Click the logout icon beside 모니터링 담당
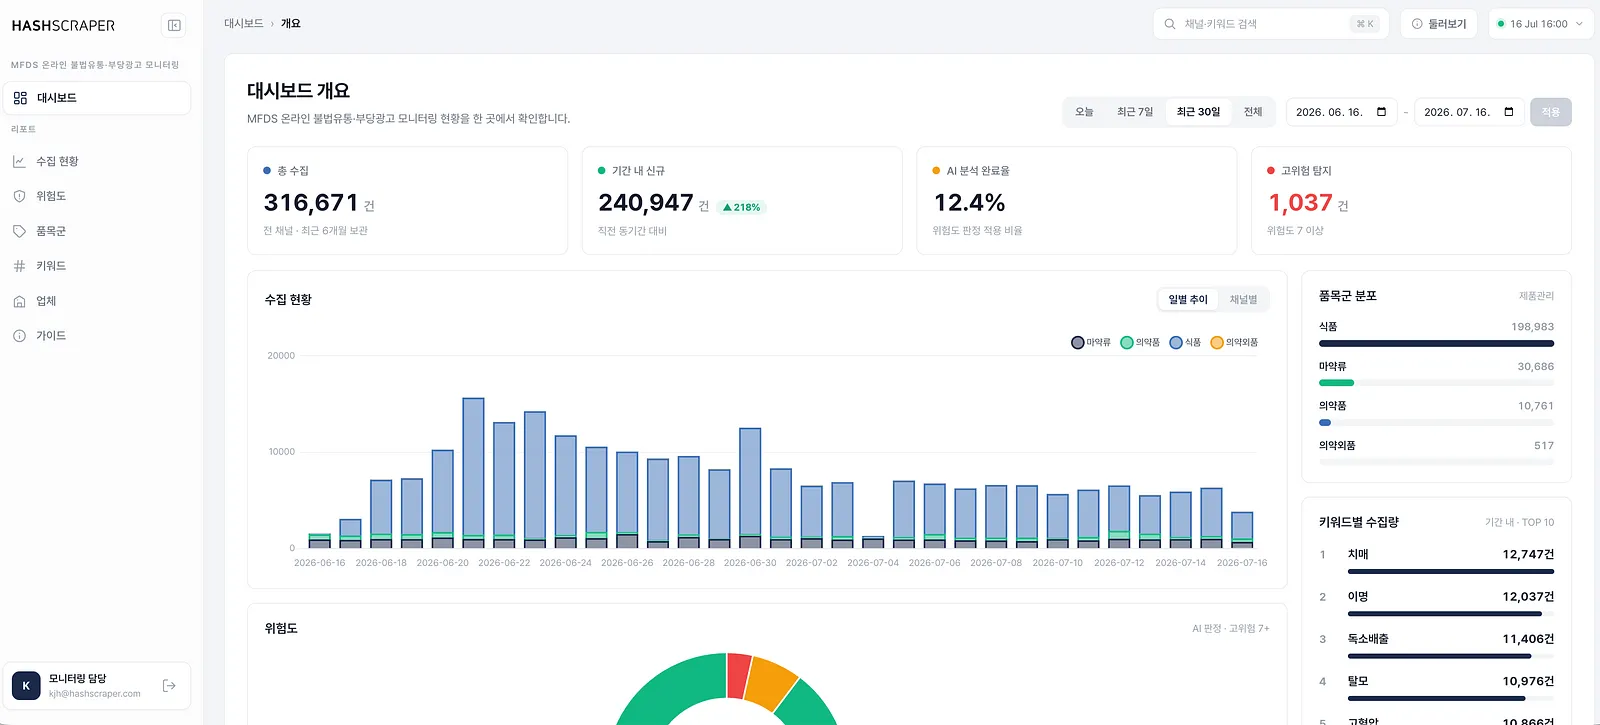1600x725 pixels. 169,686
